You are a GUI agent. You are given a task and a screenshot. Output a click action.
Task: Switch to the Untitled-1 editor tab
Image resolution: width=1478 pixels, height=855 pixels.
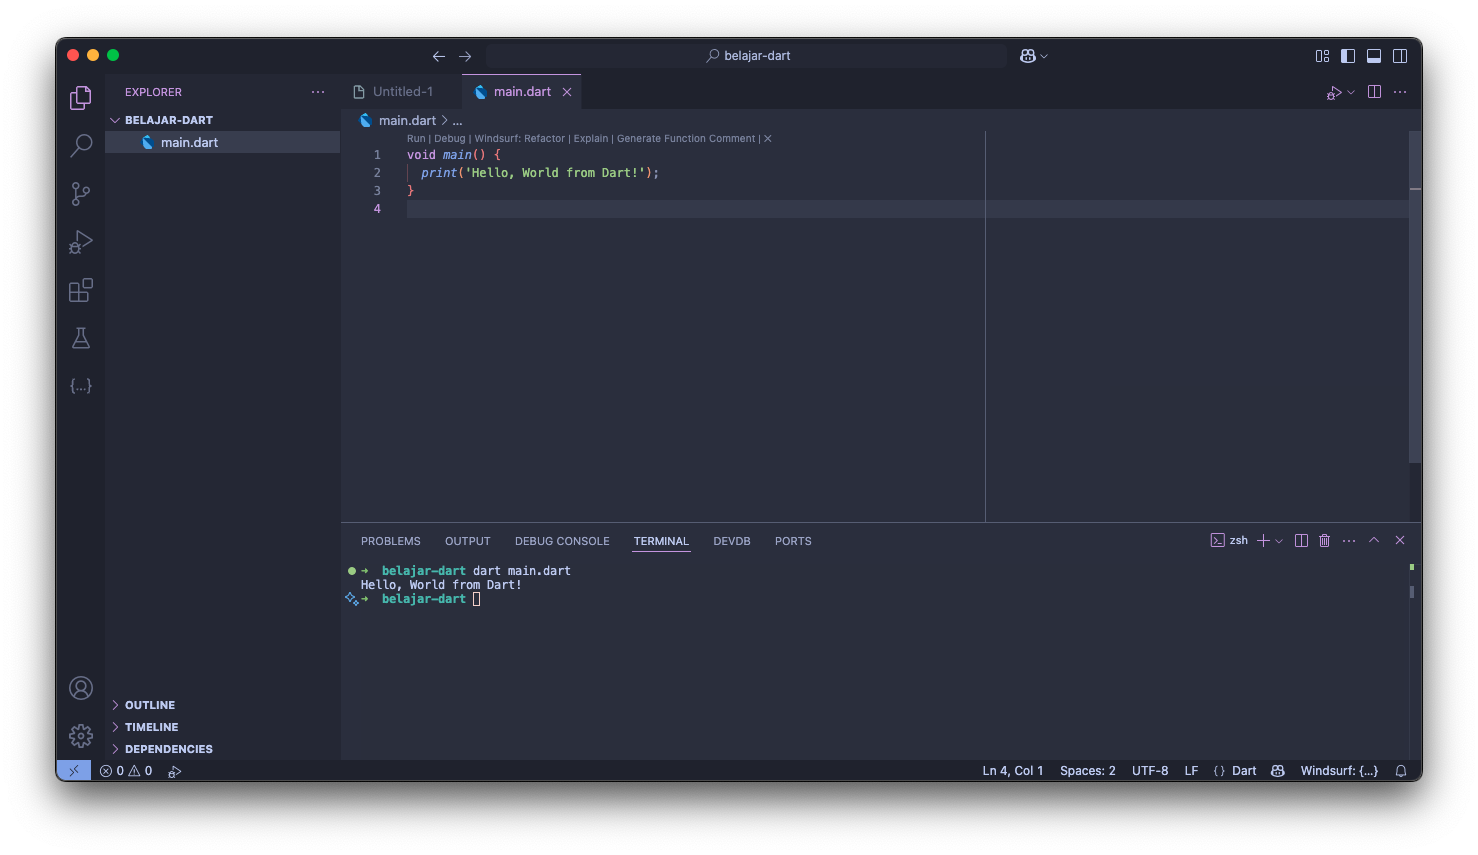[402, 92]
